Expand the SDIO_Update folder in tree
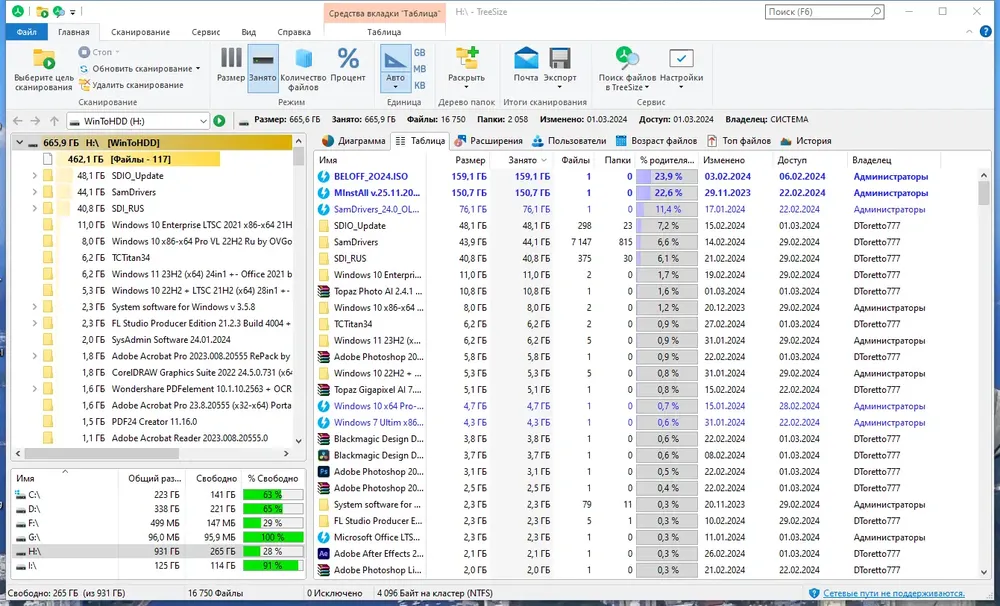 point(34,176)
